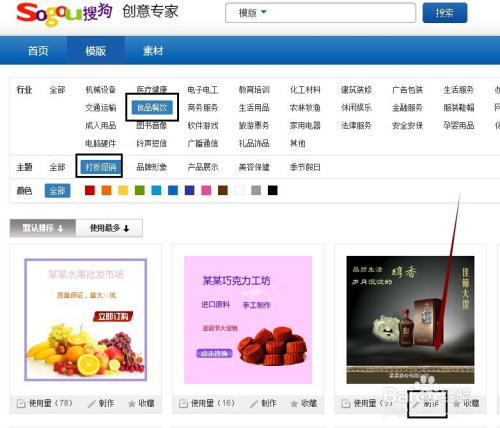
Task: Click the pencil 制作 icon on chocolate workshop card
Action: pyautogui.click(x=254, y=404)
